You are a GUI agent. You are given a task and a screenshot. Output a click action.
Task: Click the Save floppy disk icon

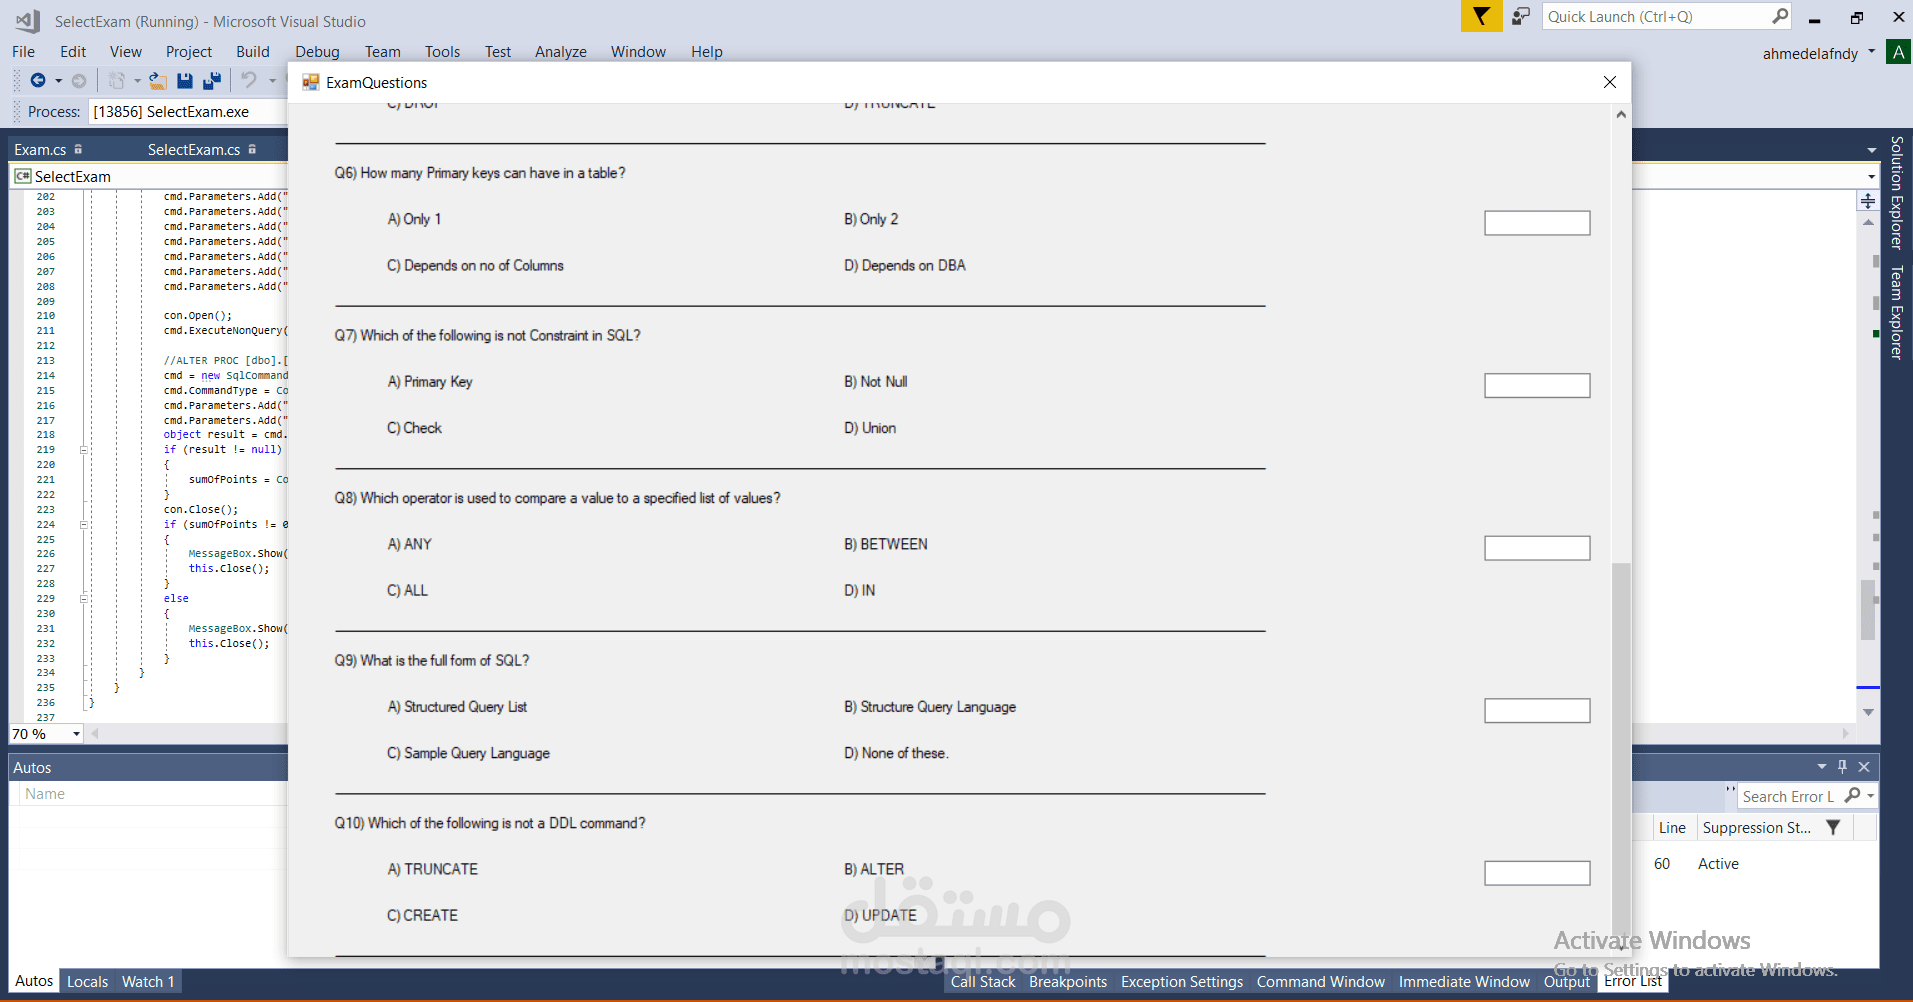pyautogui.click(x=185, y=80)
